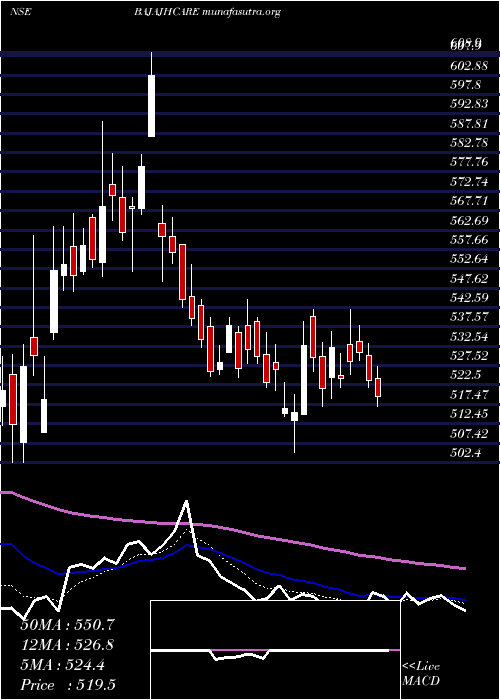This screenshot has height=700, width=500.
Task: Click the MACD inset chart panel
Action: click(x=275, y=650)
